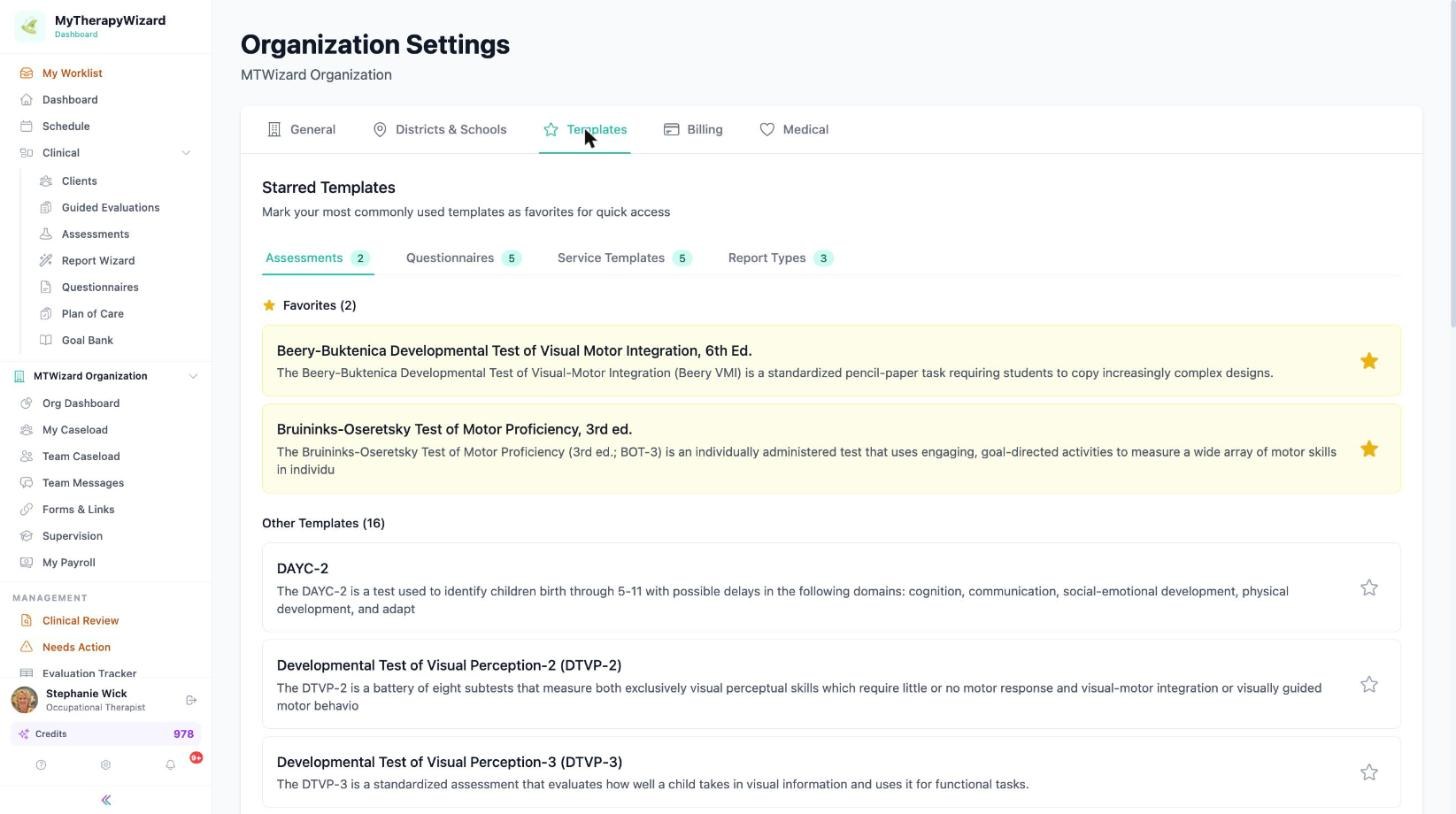Click the Team Messages chat icon
Image resolution: width=1456 pixels, height=814 pixels.
click(x=26, y=483)
